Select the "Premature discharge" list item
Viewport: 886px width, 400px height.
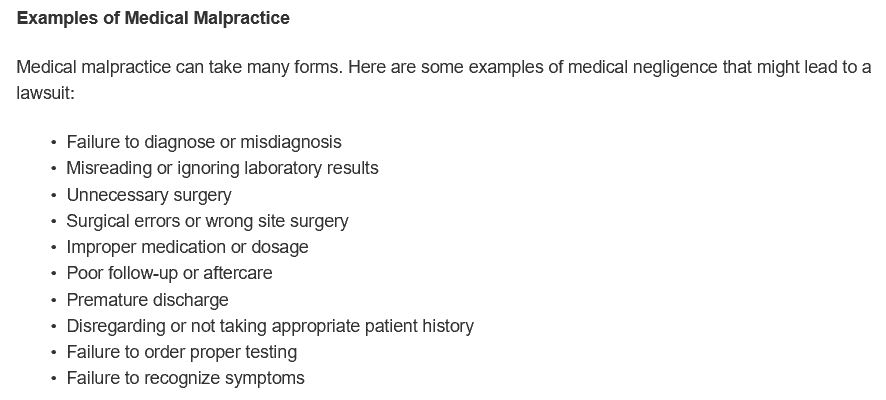coord(147,300)
